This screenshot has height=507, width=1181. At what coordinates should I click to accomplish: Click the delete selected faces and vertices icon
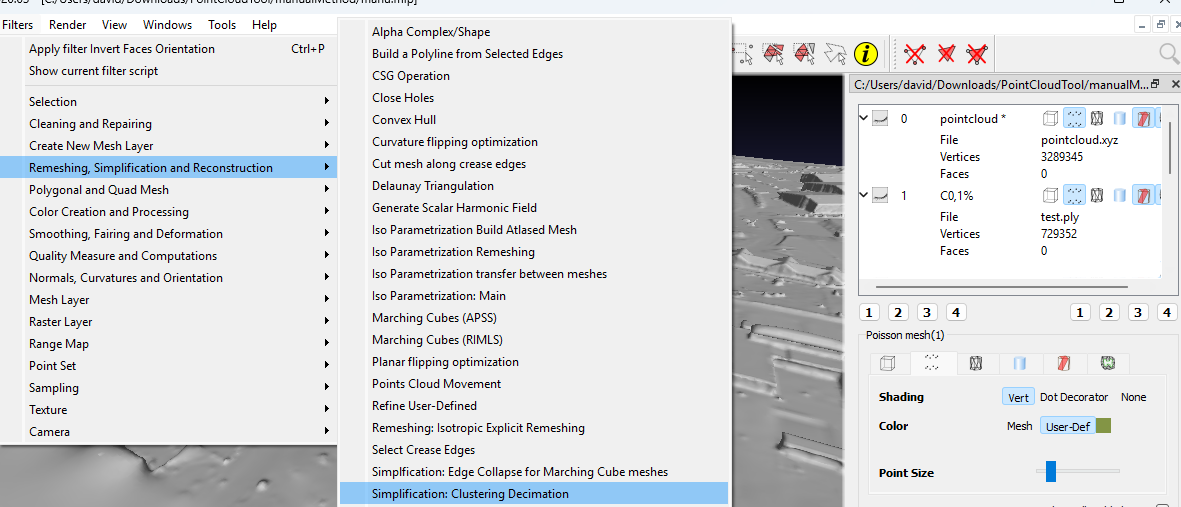tap(977, 53)
